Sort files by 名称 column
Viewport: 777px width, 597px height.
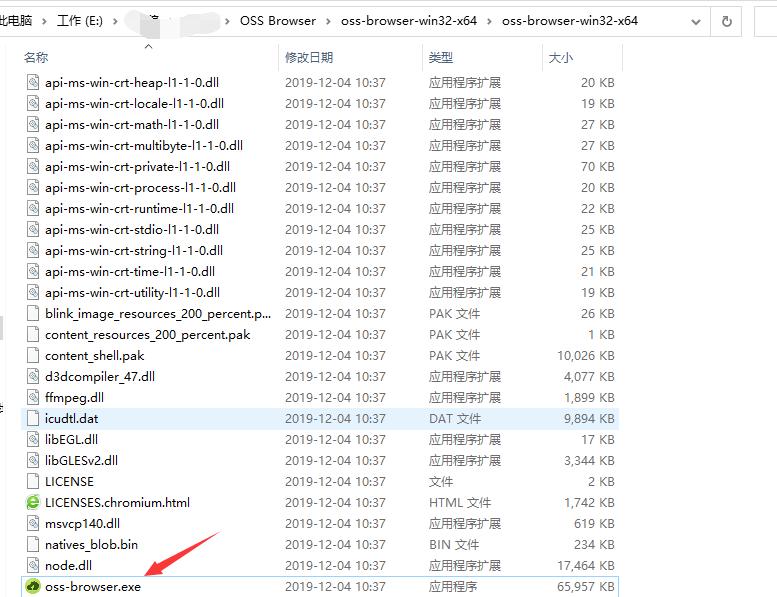[36, 57]
